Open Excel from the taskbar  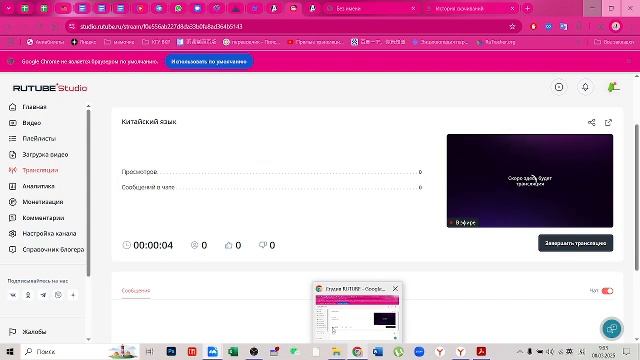pyautogui.click(x=233, y=351)
